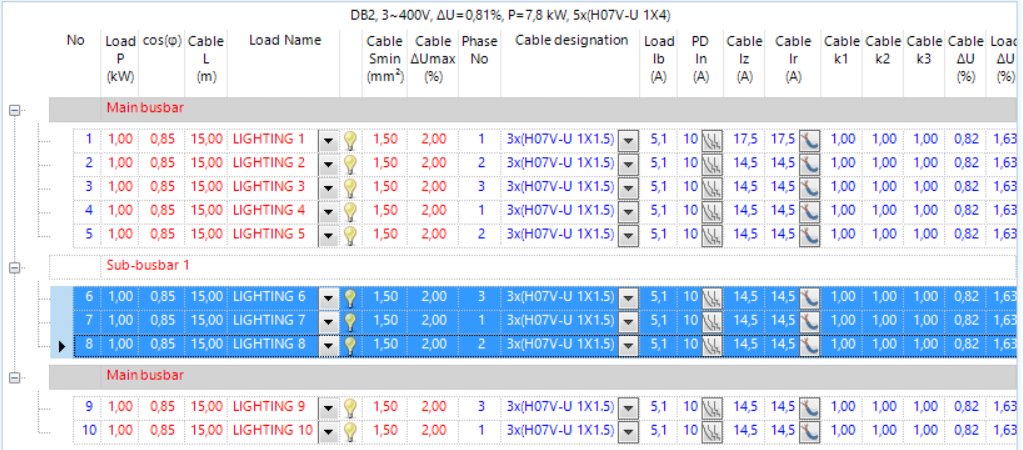Screen dimensions: 1023x450
Task: Click the Load Name column header
Action: tap(286, 41)
